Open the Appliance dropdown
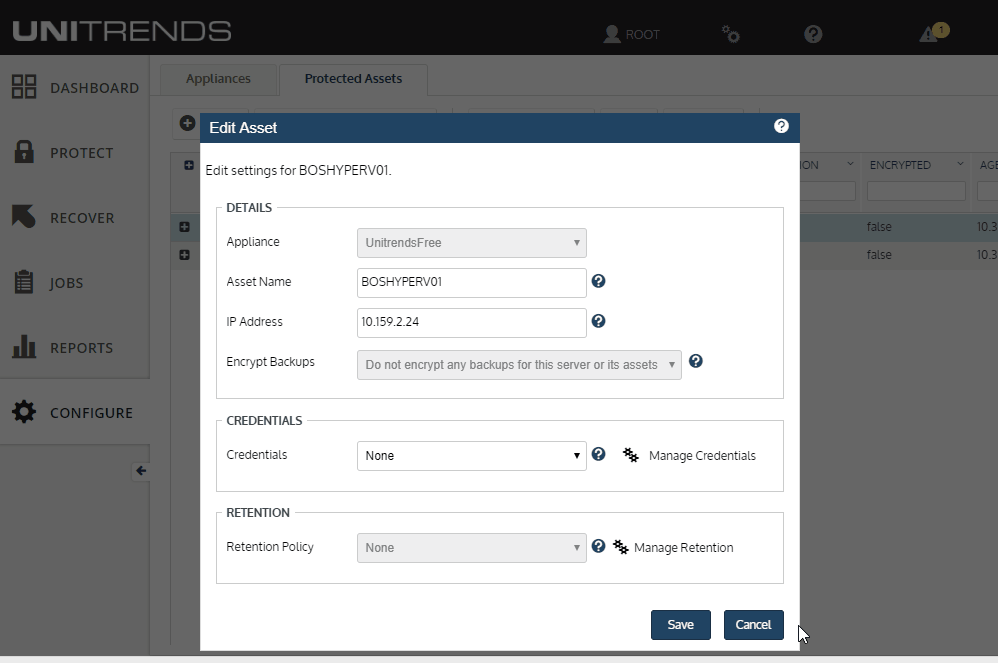 pyautogui.click(x=472, y=243)
